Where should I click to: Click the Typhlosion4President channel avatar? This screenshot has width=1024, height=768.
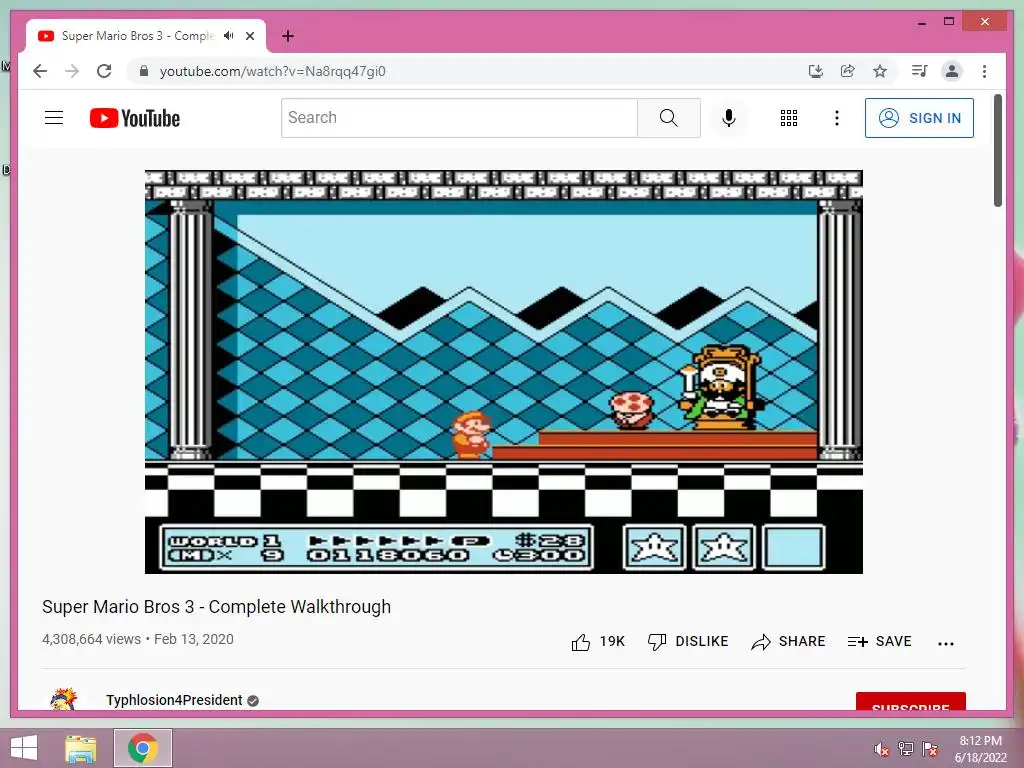[x=63, y=699]
